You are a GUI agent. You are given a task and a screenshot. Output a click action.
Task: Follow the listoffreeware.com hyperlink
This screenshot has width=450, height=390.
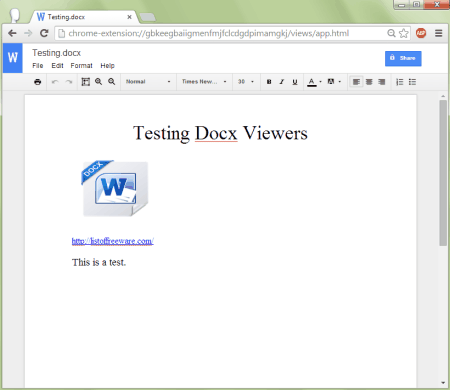tap(113, 241)
